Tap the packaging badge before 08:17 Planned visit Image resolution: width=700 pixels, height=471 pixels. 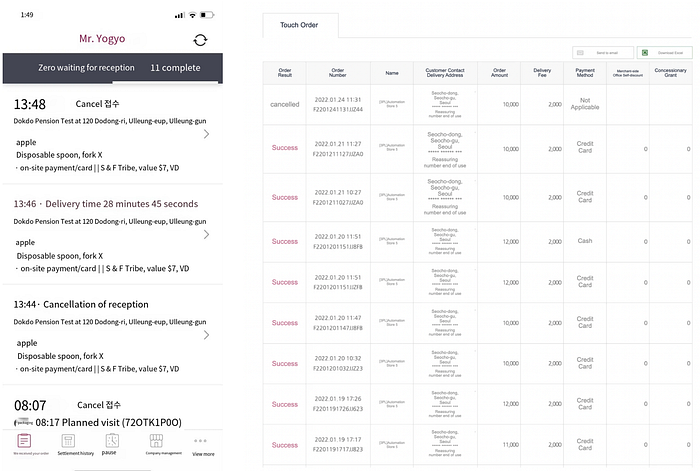click(23, 422)
